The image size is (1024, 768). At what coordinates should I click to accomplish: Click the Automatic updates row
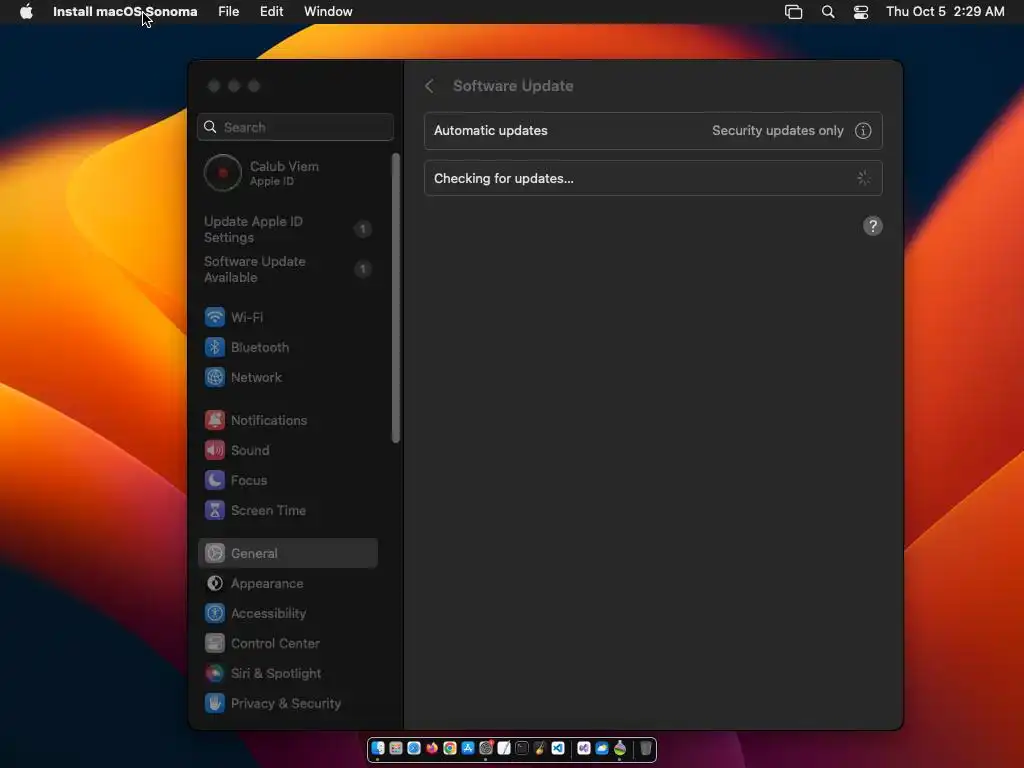[x=653, y=131]
